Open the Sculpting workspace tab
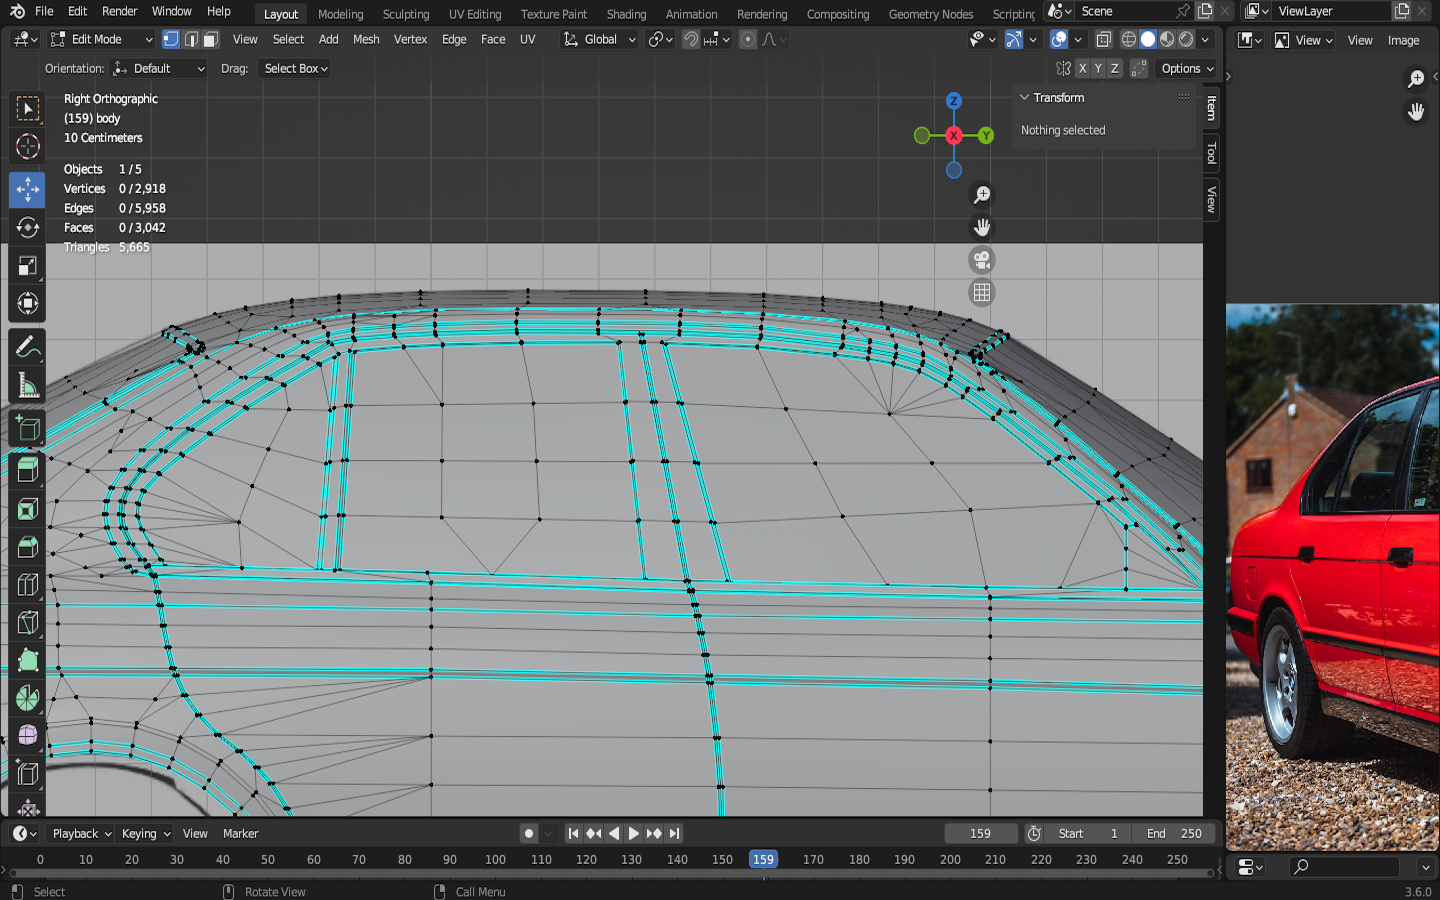Screen dimensions: 1440x900 click(x=405, y=14)
